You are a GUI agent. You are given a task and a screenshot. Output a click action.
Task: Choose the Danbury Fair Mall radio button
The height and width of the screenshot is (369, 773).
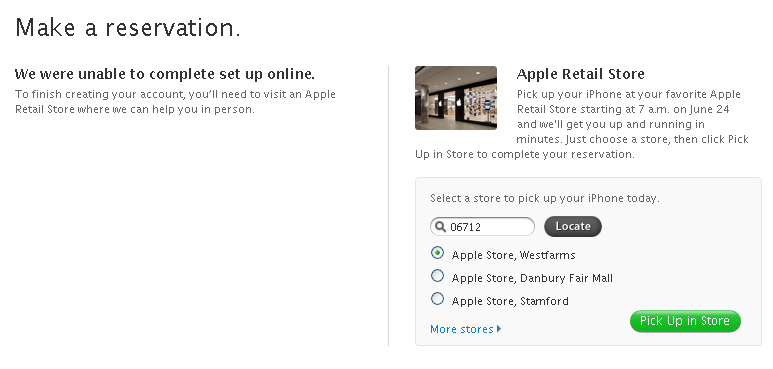point(437,276)
